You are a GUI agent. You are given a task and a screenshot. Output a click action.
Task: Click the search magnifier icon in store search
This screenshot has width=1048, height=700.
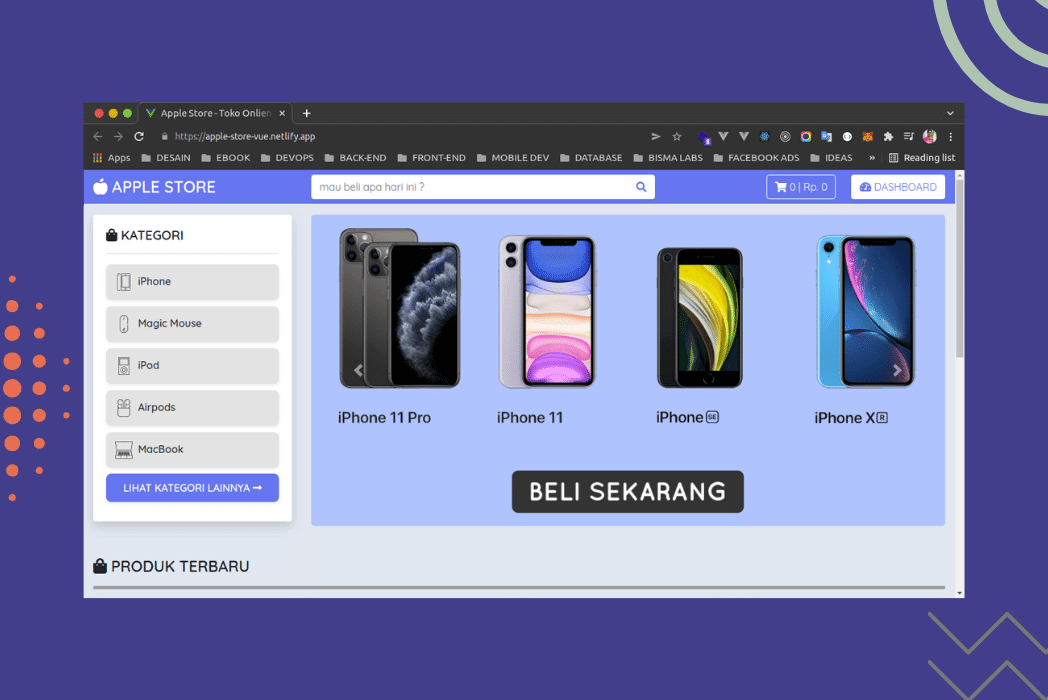(x=641, y=187)
